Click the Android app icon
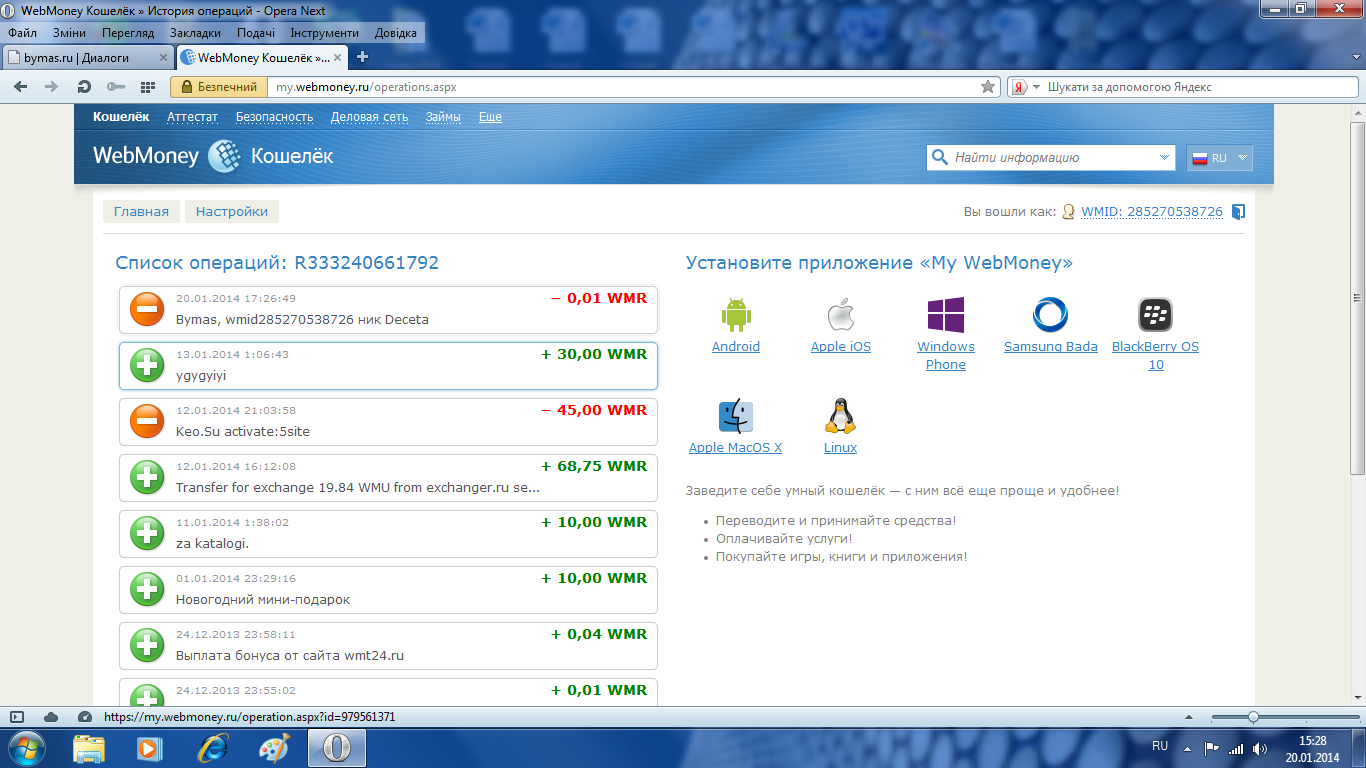Viewport: 1366px width, 768px height. coord(736,315)
